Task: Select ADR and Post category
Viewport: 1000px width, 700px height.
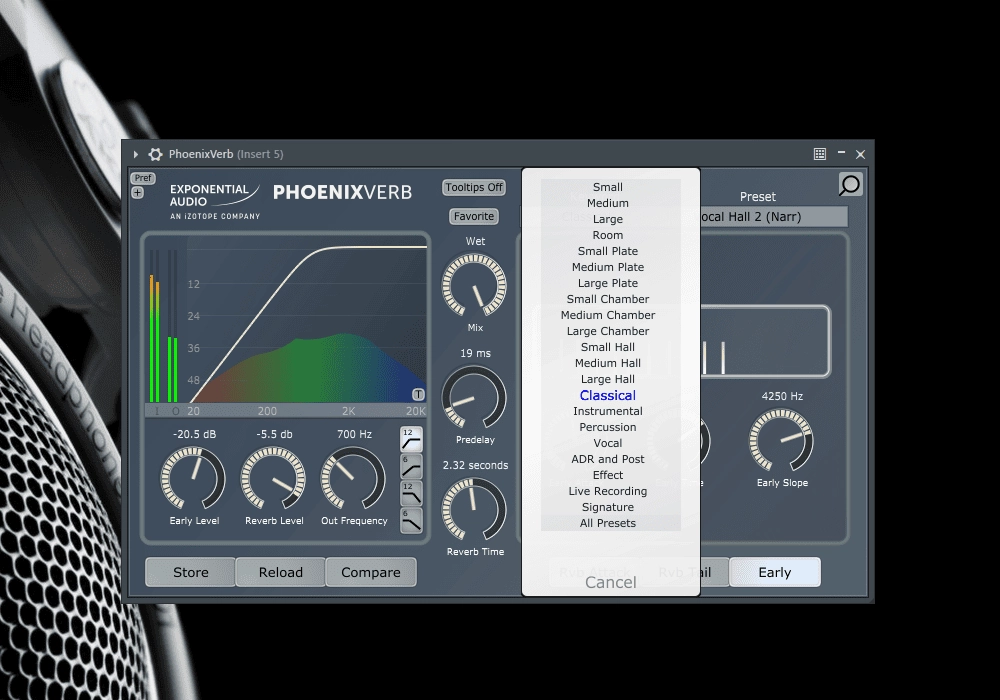Action: click(x=608, y=459)
